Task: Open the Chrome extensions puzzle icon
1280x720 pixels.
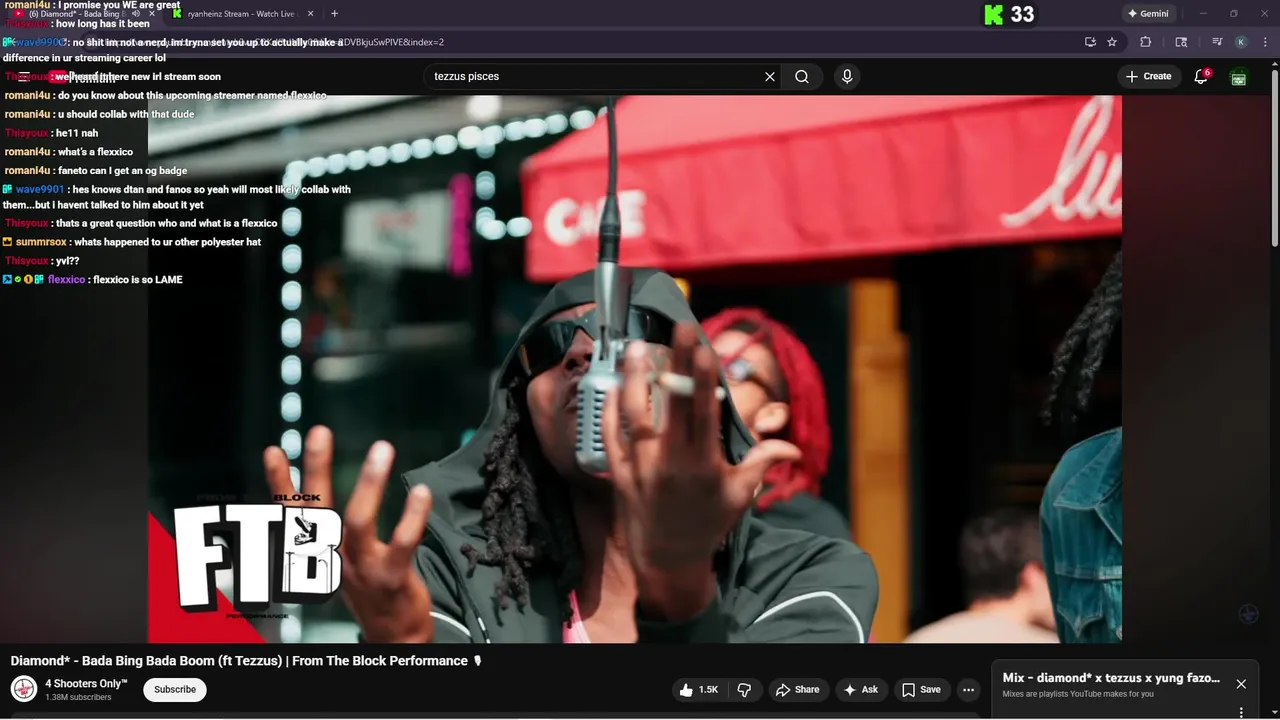Action: pos(1146,42)
